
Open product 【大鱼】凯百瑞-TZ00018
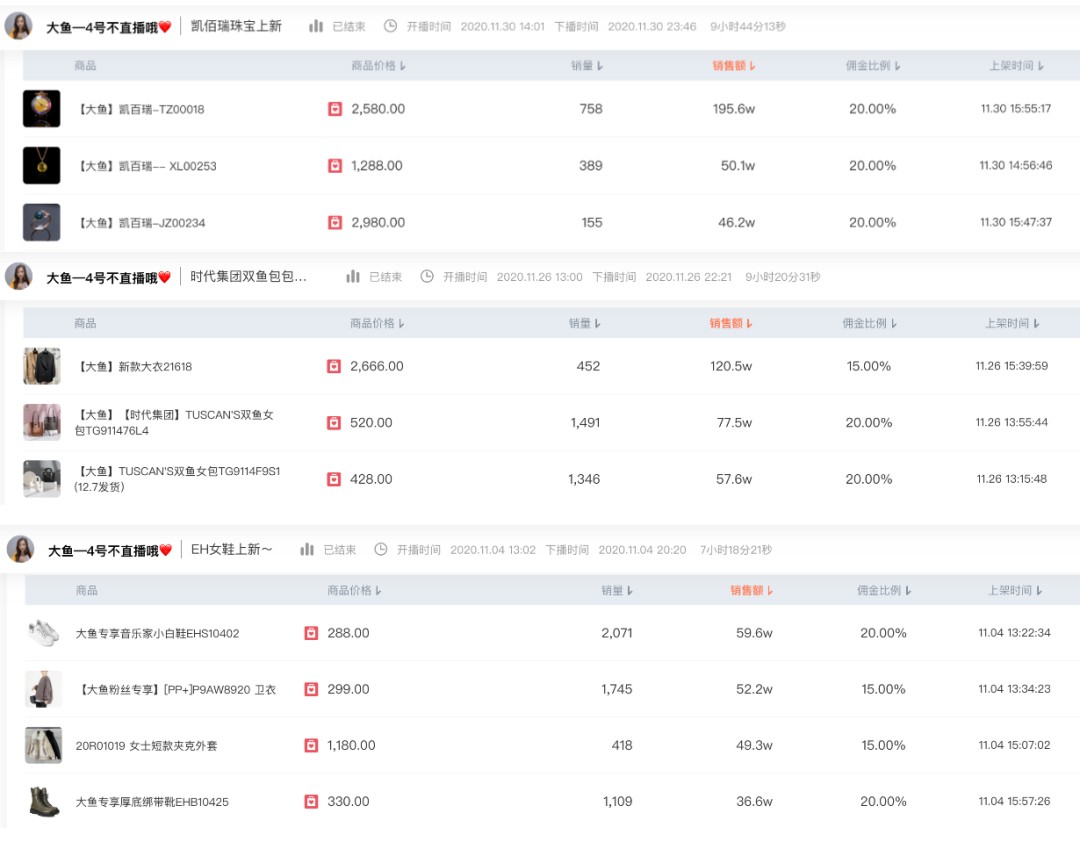(140, 109)
